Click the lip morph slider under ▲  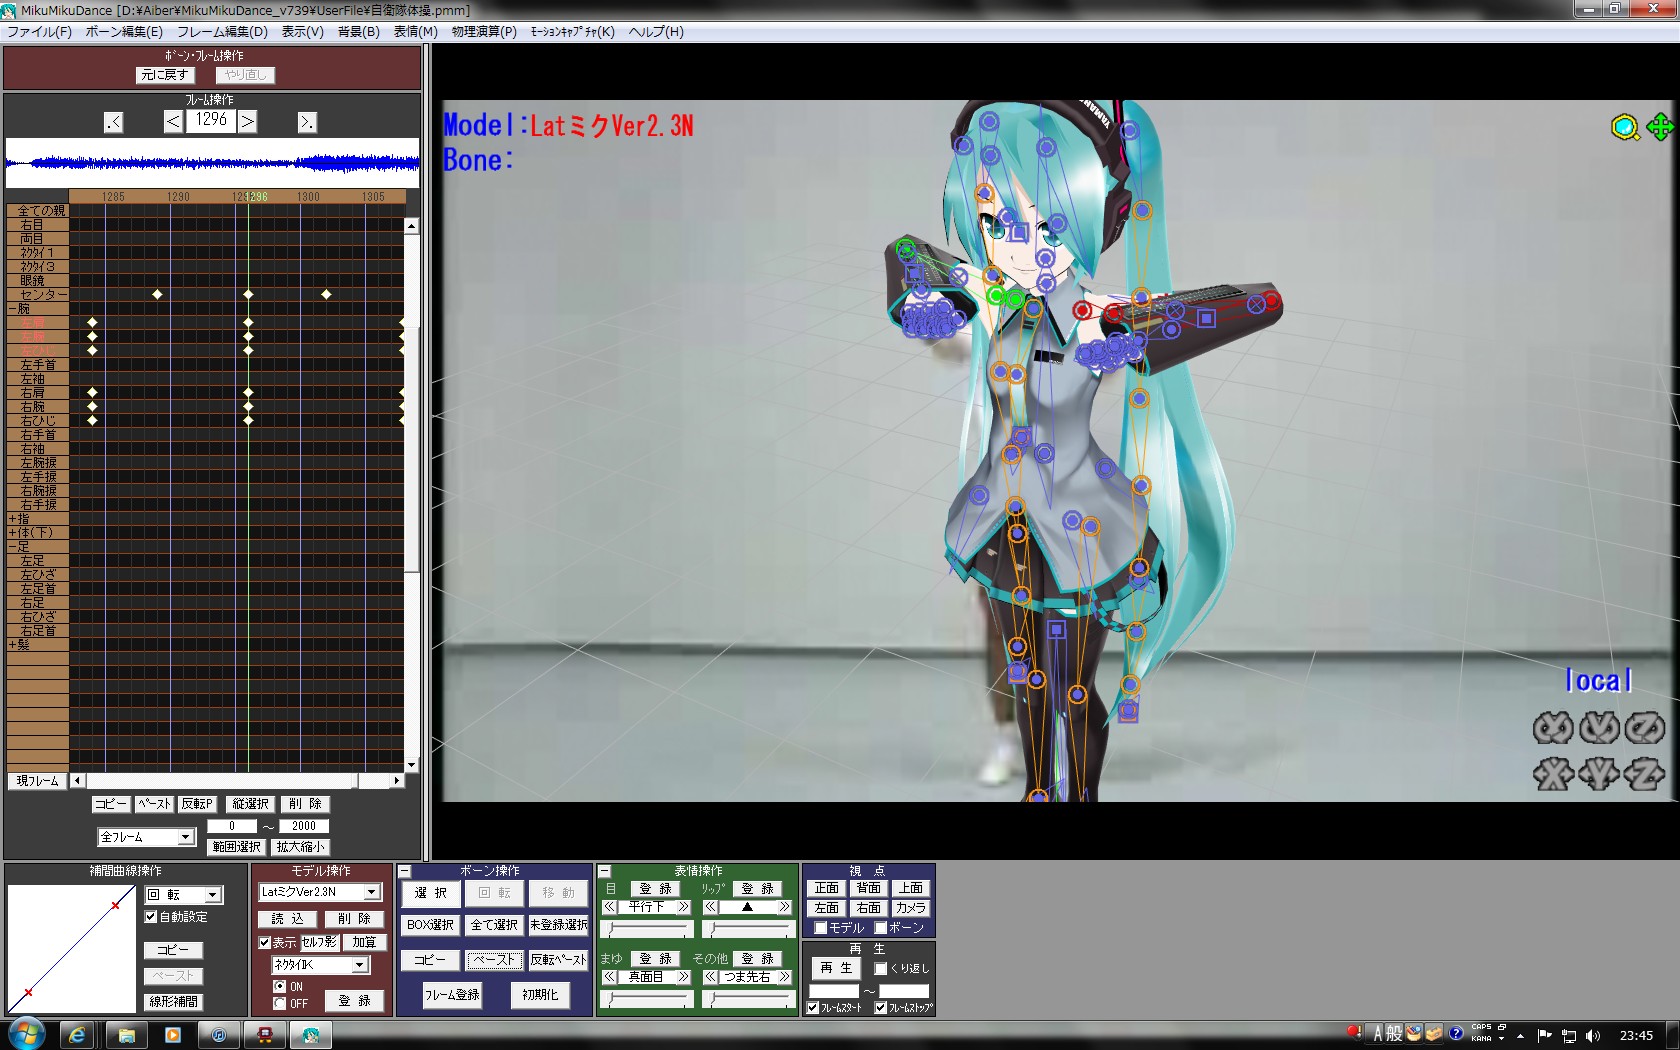[x=748, y=929]
